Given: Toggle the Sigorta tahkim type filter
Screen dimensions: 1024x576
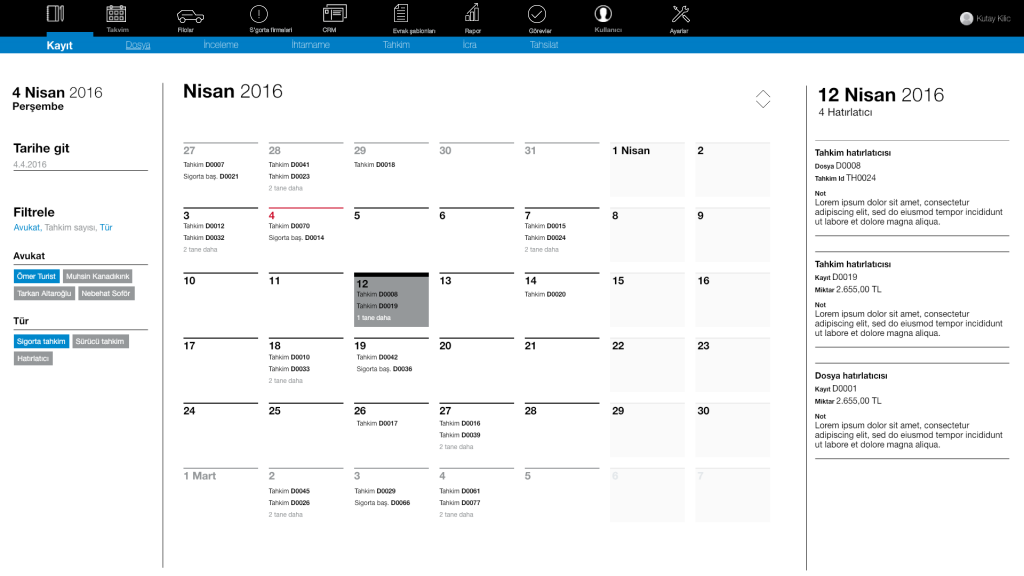Looking at the screenshot, I should [x=41, y=341].
